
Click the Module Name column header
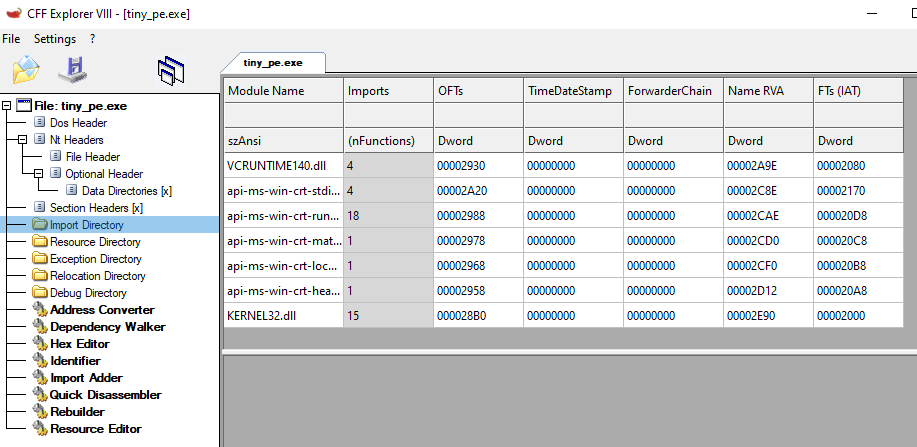(284, 91)
